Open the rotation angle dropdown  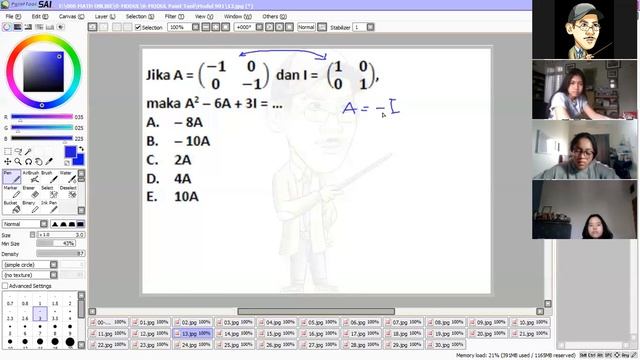pyautogui.click(x=259, y=27)
